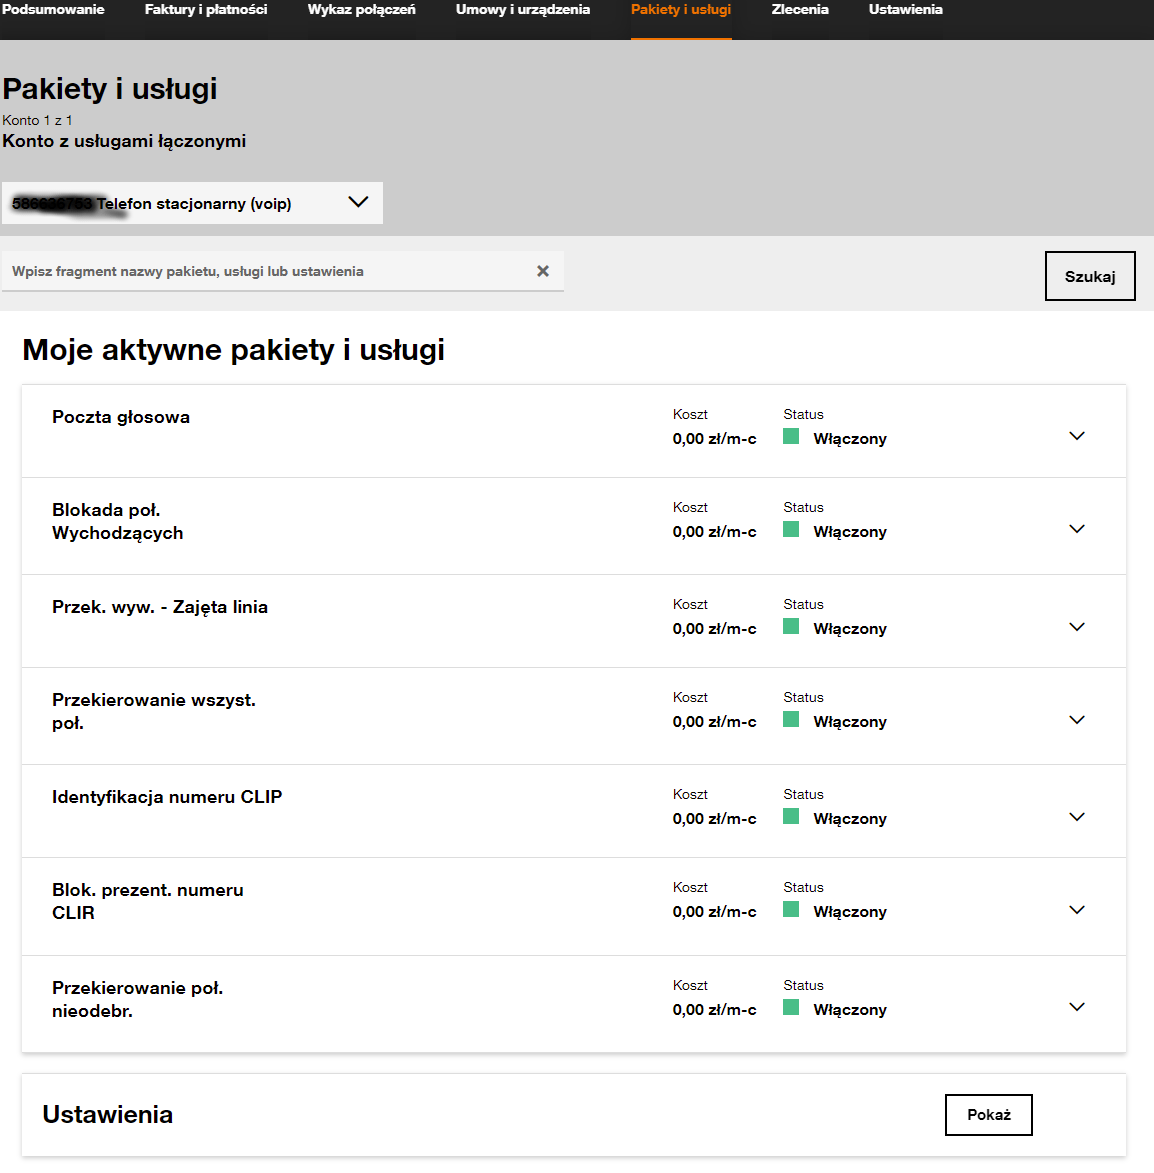Expand the Blokada poł. Wychodzących row
Screen dimensions: 1154x1173
coord(1077,529)
